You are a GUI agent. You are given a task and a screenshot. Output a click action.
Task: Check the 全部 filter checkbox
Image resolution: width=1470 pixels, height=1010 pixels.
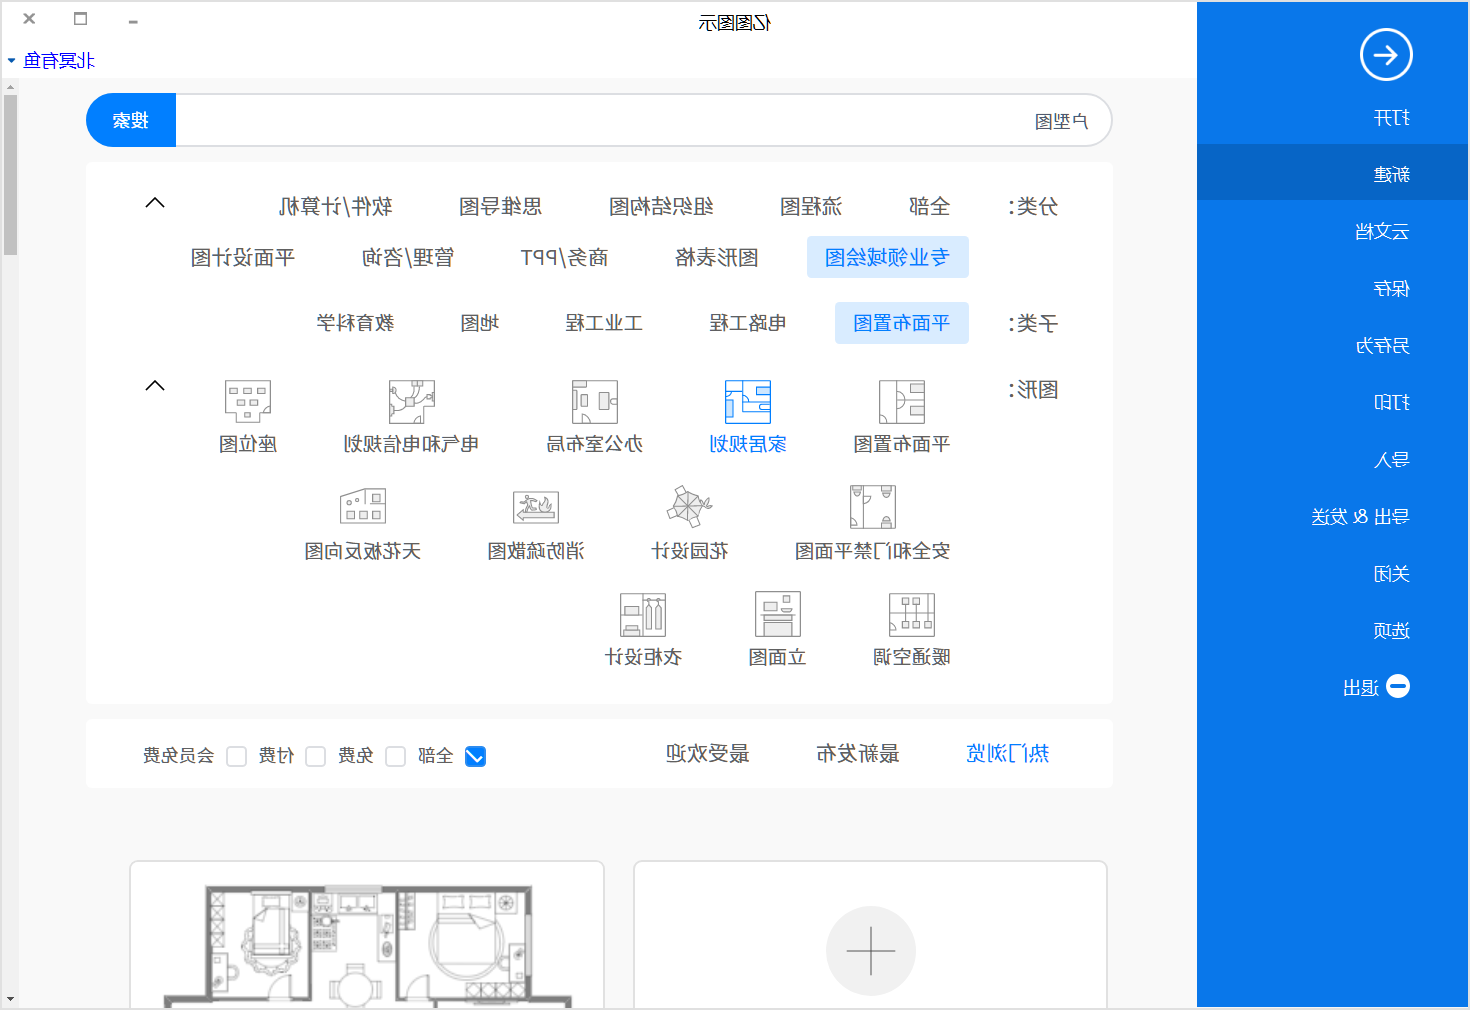[476, 757]
